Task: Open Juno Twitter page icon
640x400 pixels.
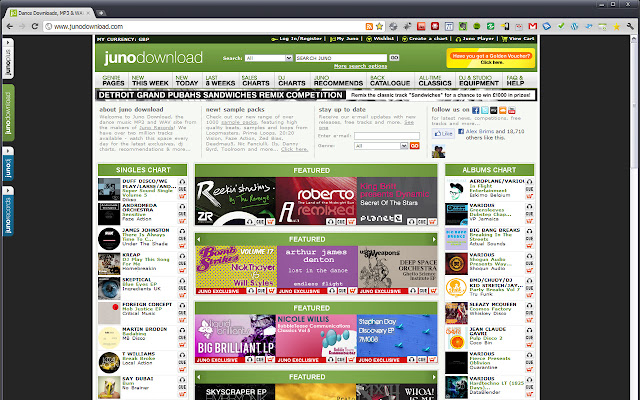Action: pyautogui.click(x=484, y=110)
